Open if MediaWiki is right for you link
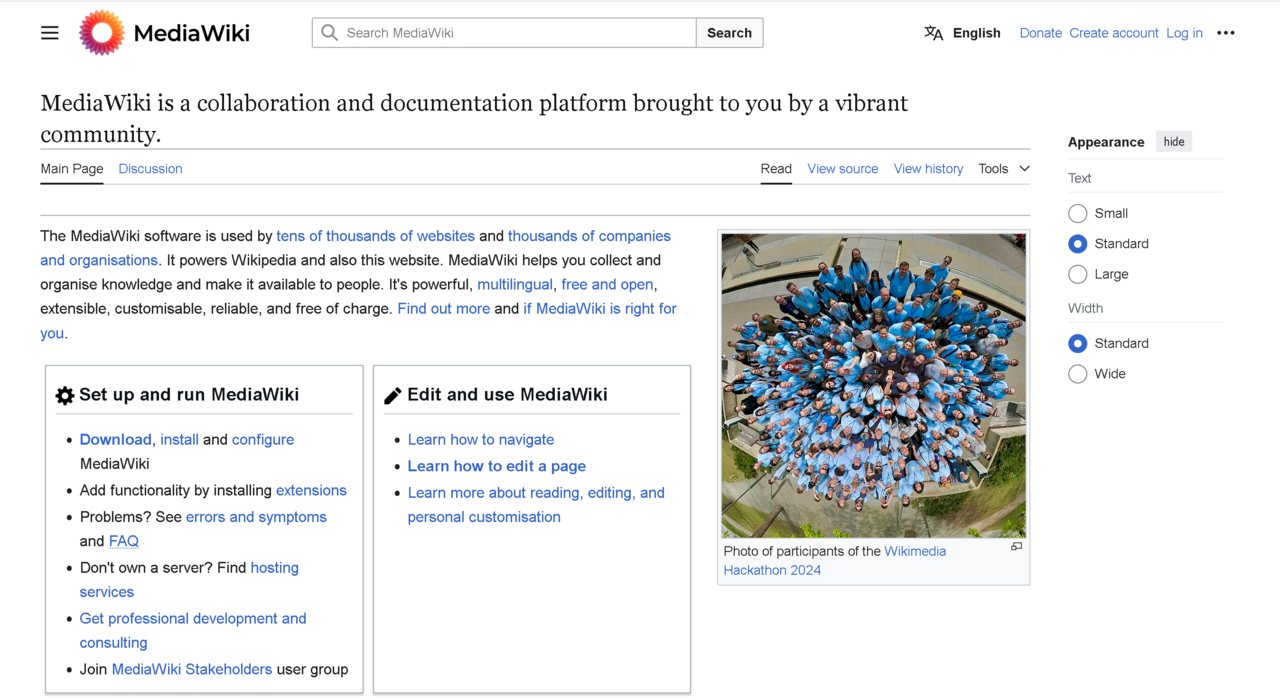Viewport: 1280px width, 700px height. pyautogui.click(x=600, y=309)
